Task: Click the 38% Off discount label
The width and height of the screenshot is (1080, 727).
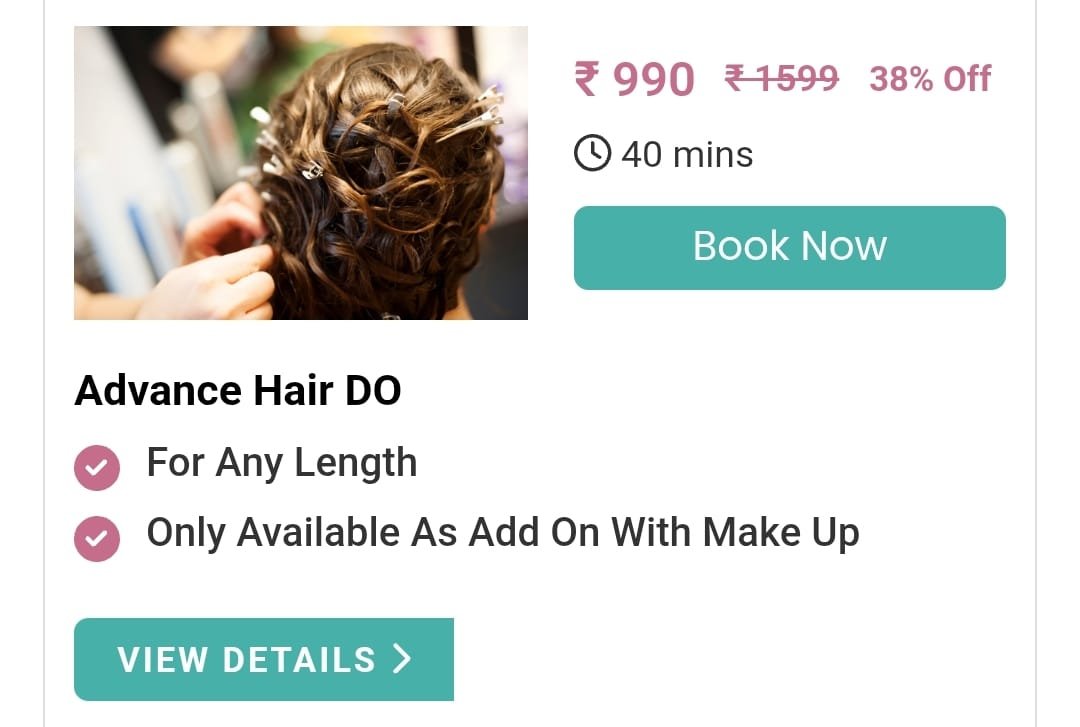Action: tap(930, 79)
